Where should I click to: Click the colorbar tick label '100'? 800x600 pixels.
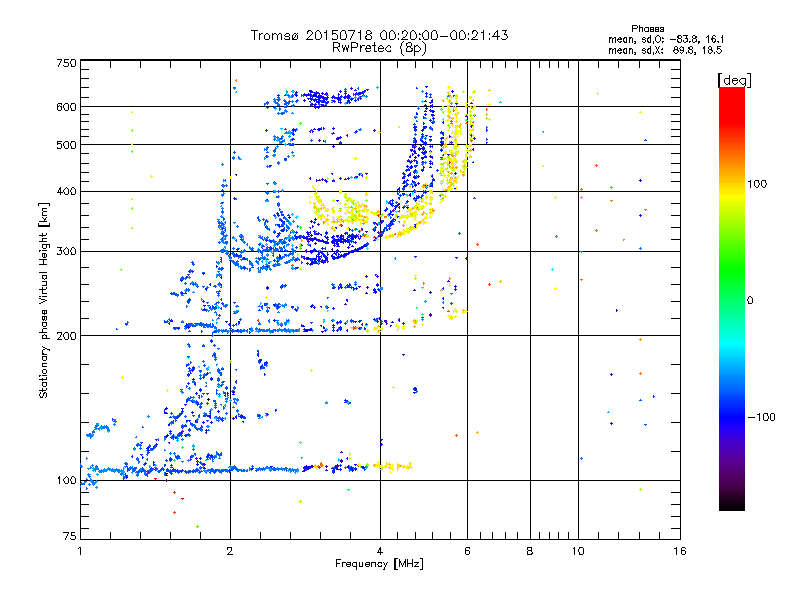757,184
